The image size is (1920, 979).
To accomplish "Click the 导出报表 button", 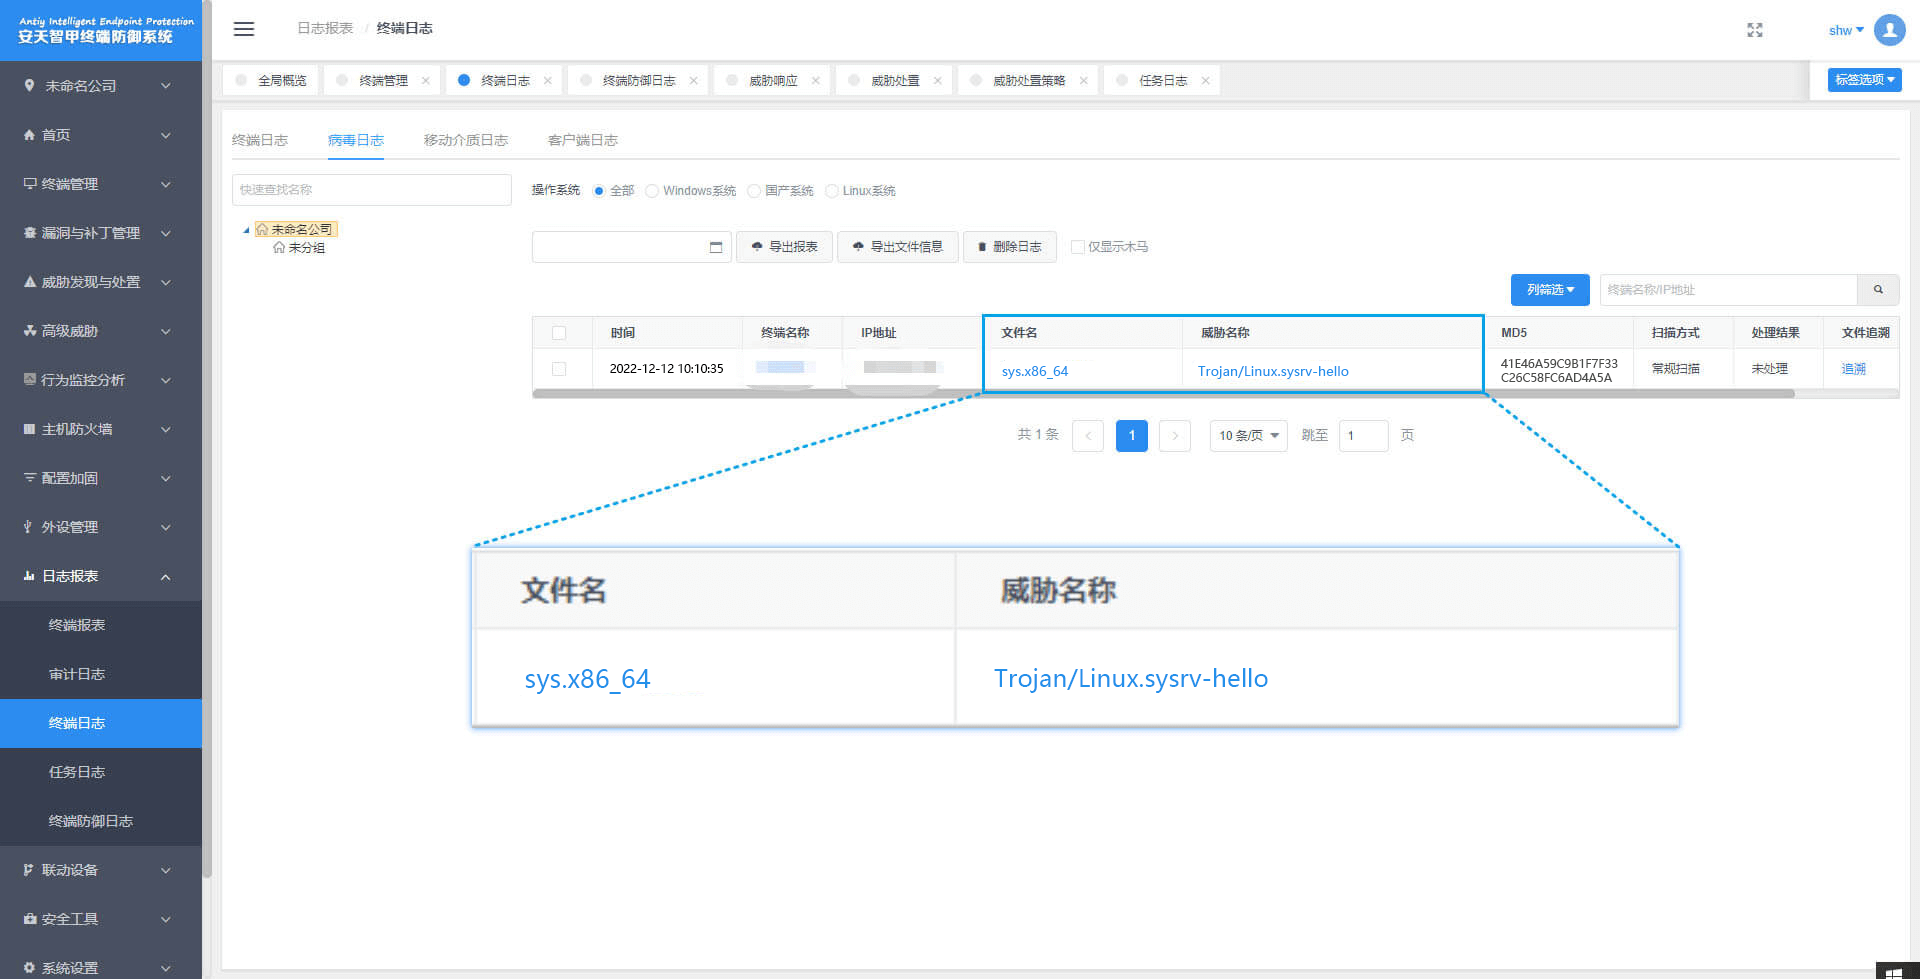I will [x=784, y=247].
